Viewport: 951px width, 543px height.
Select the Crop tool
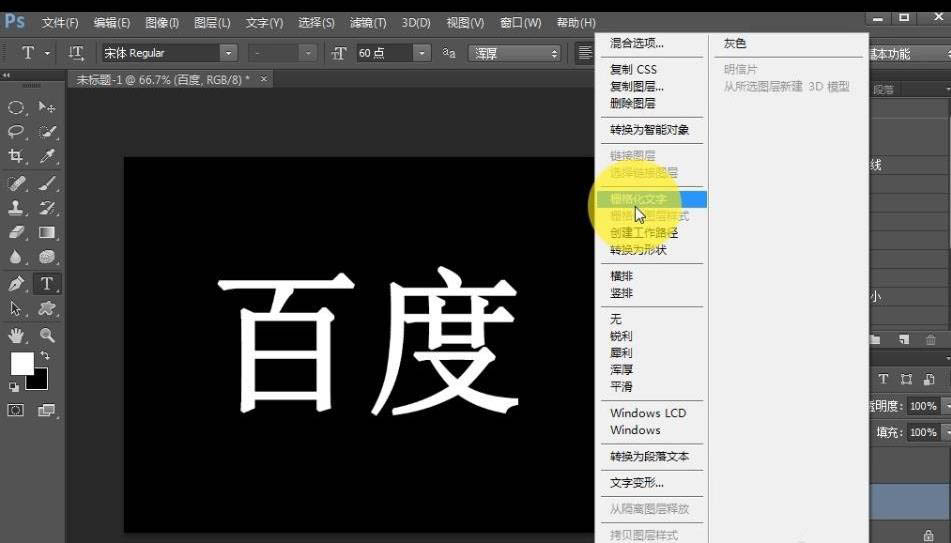point(16,156)
